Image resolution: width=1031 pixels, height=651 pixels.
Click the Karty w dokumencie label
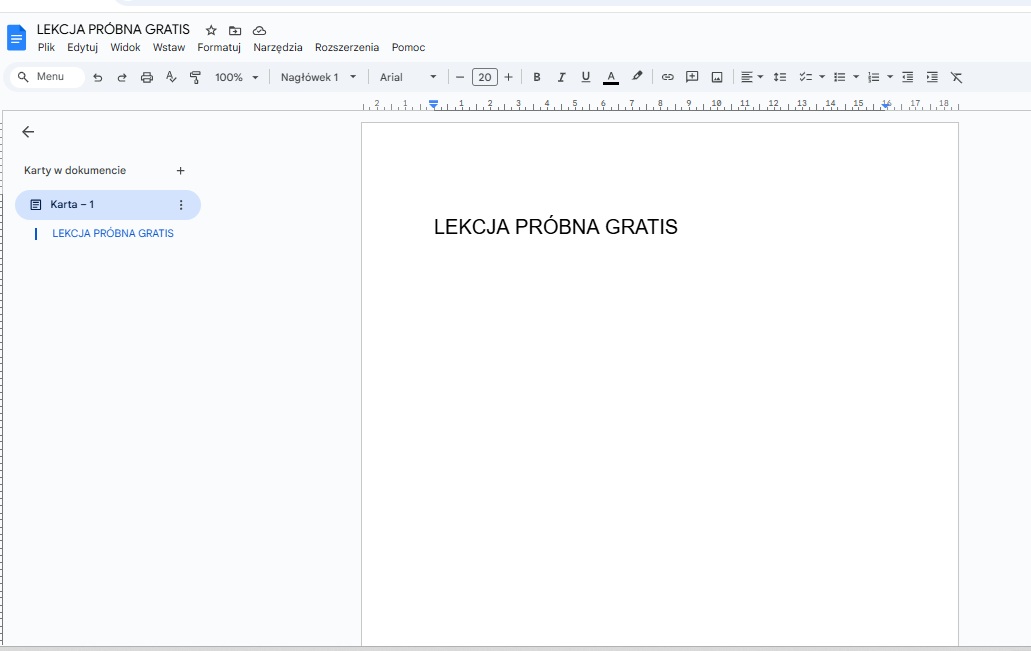coord(75,170)
